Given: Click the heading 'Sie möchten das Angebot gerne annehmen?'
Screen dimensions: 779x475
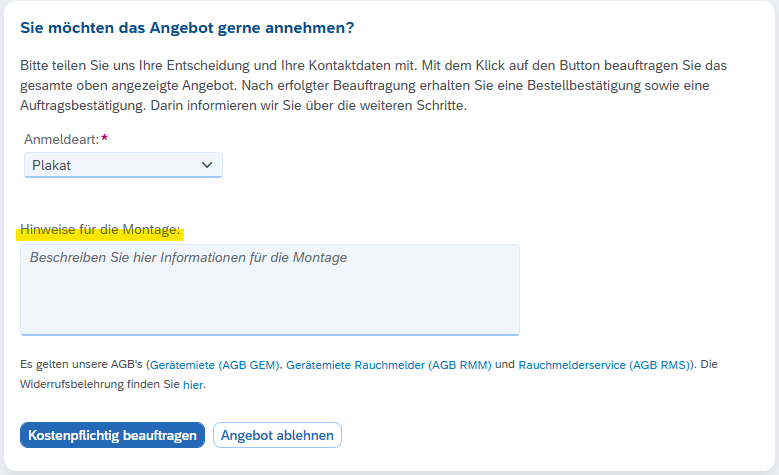Looking at the screenshot, I should pos(187,28).
